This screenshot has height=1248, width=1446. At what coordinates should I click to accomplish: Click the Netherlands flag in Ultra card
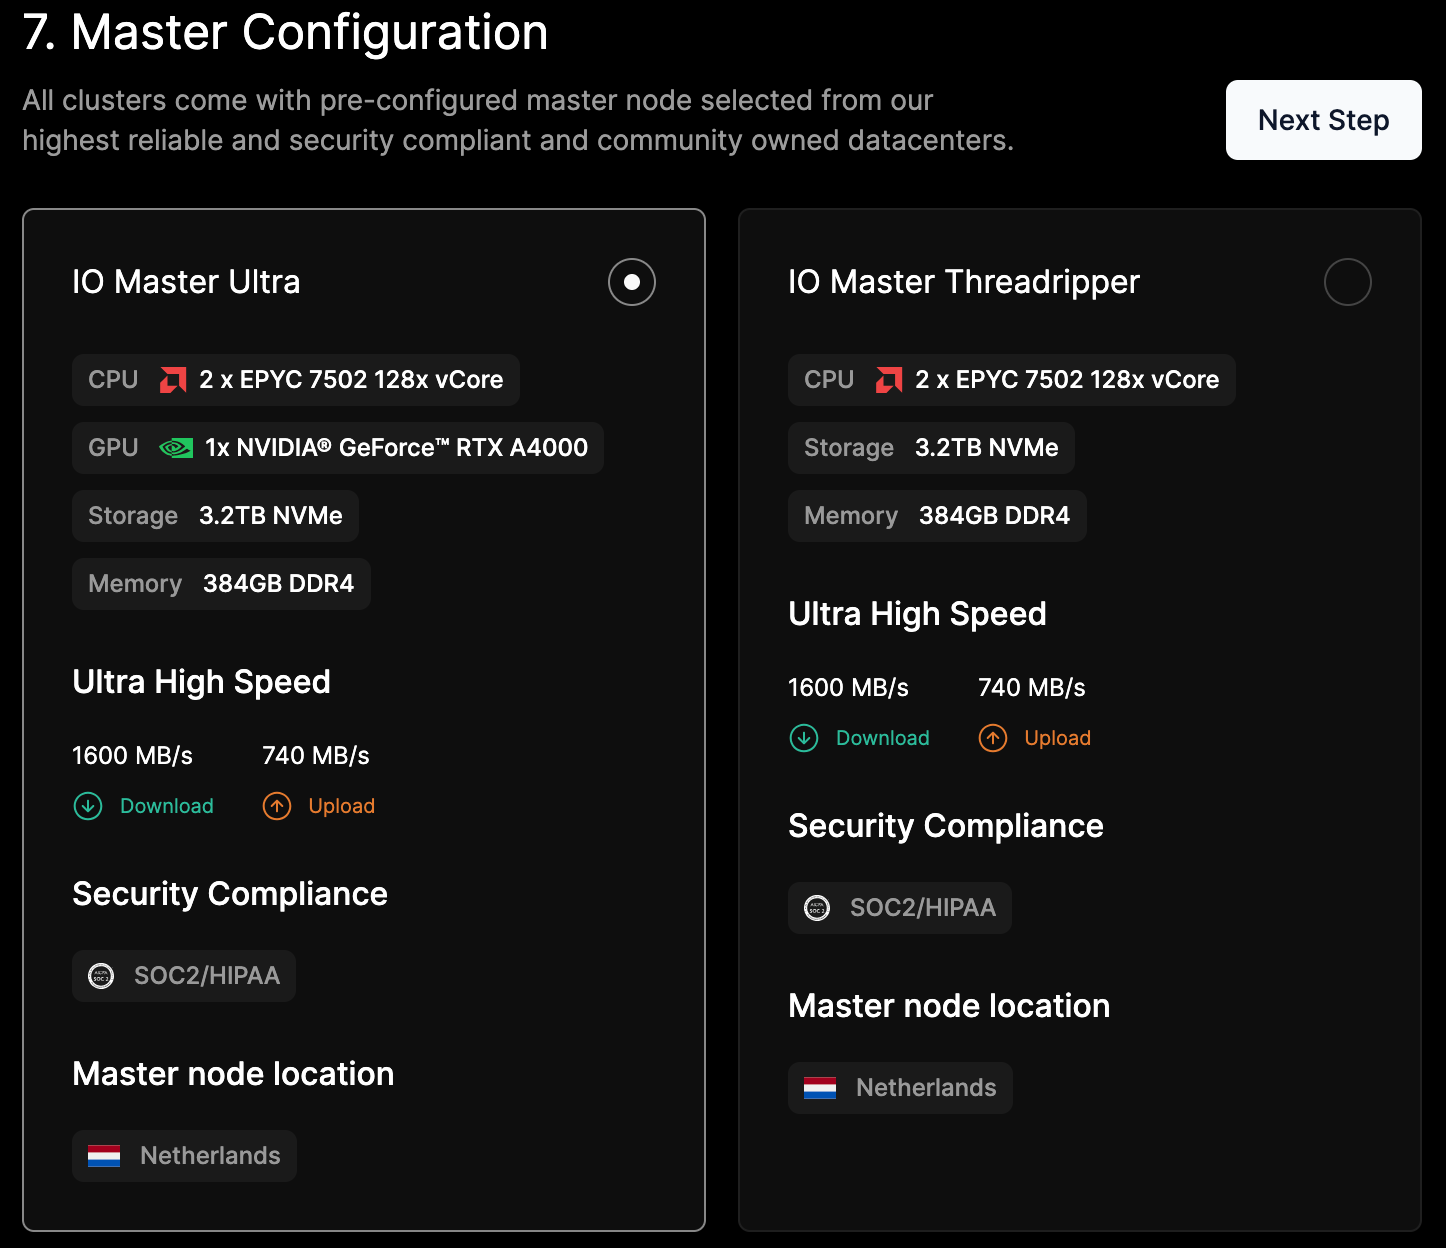(104, 1156)
